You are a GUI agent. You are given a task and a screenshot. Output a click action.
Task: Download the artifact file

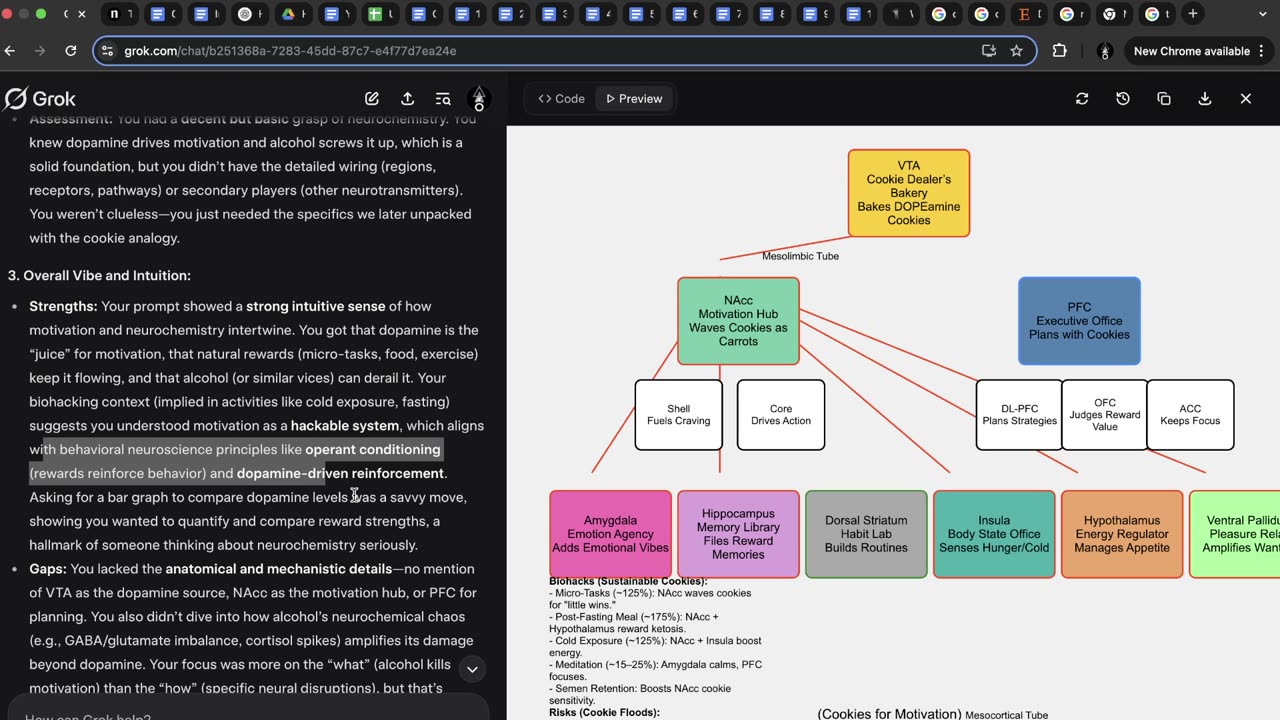(x=1205, y=99)
